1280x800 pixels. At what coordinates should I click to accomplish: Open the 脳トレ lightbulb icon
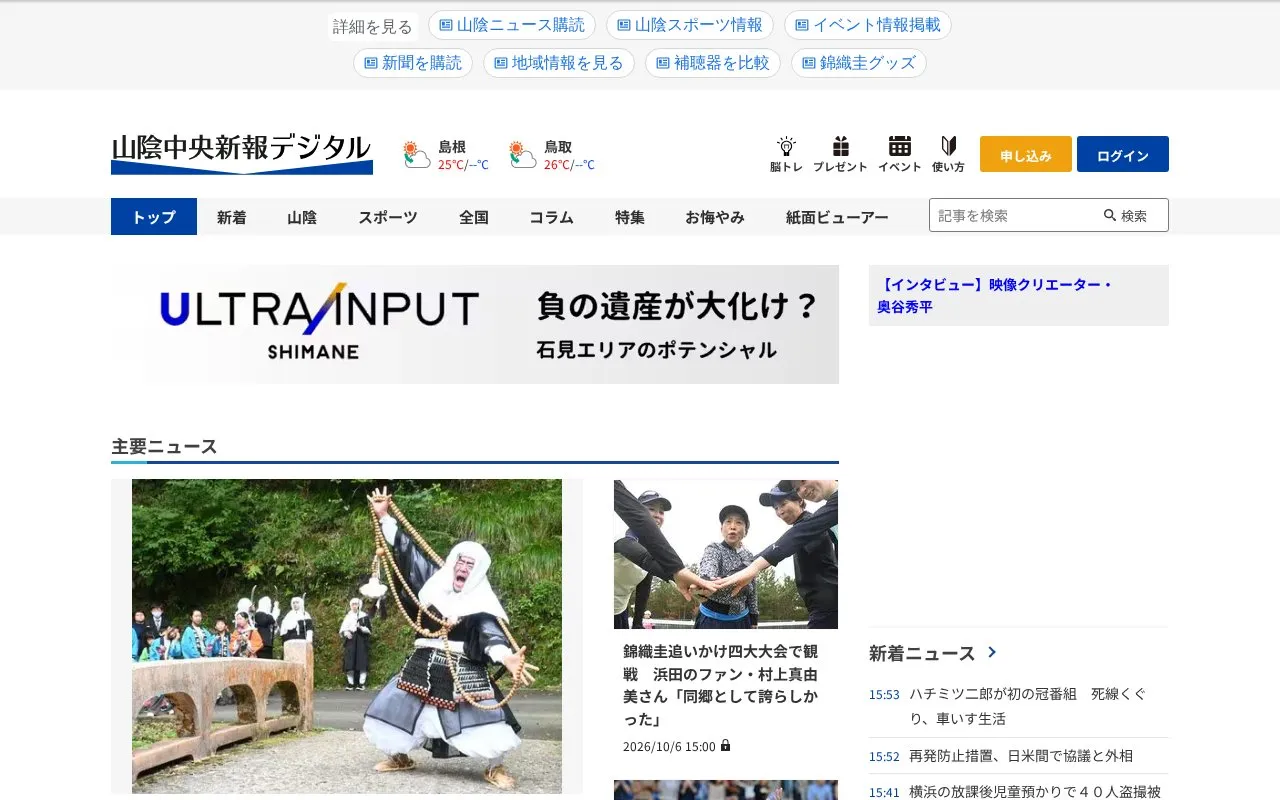coord(786,154)
